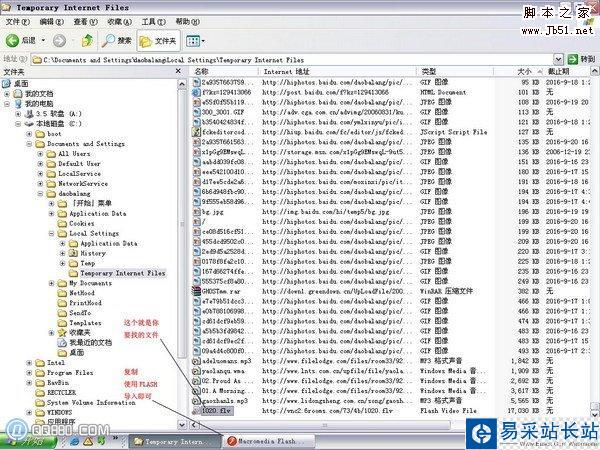
Task: Click the Forward arrow toolbar icon
Action: coord(59,41)
